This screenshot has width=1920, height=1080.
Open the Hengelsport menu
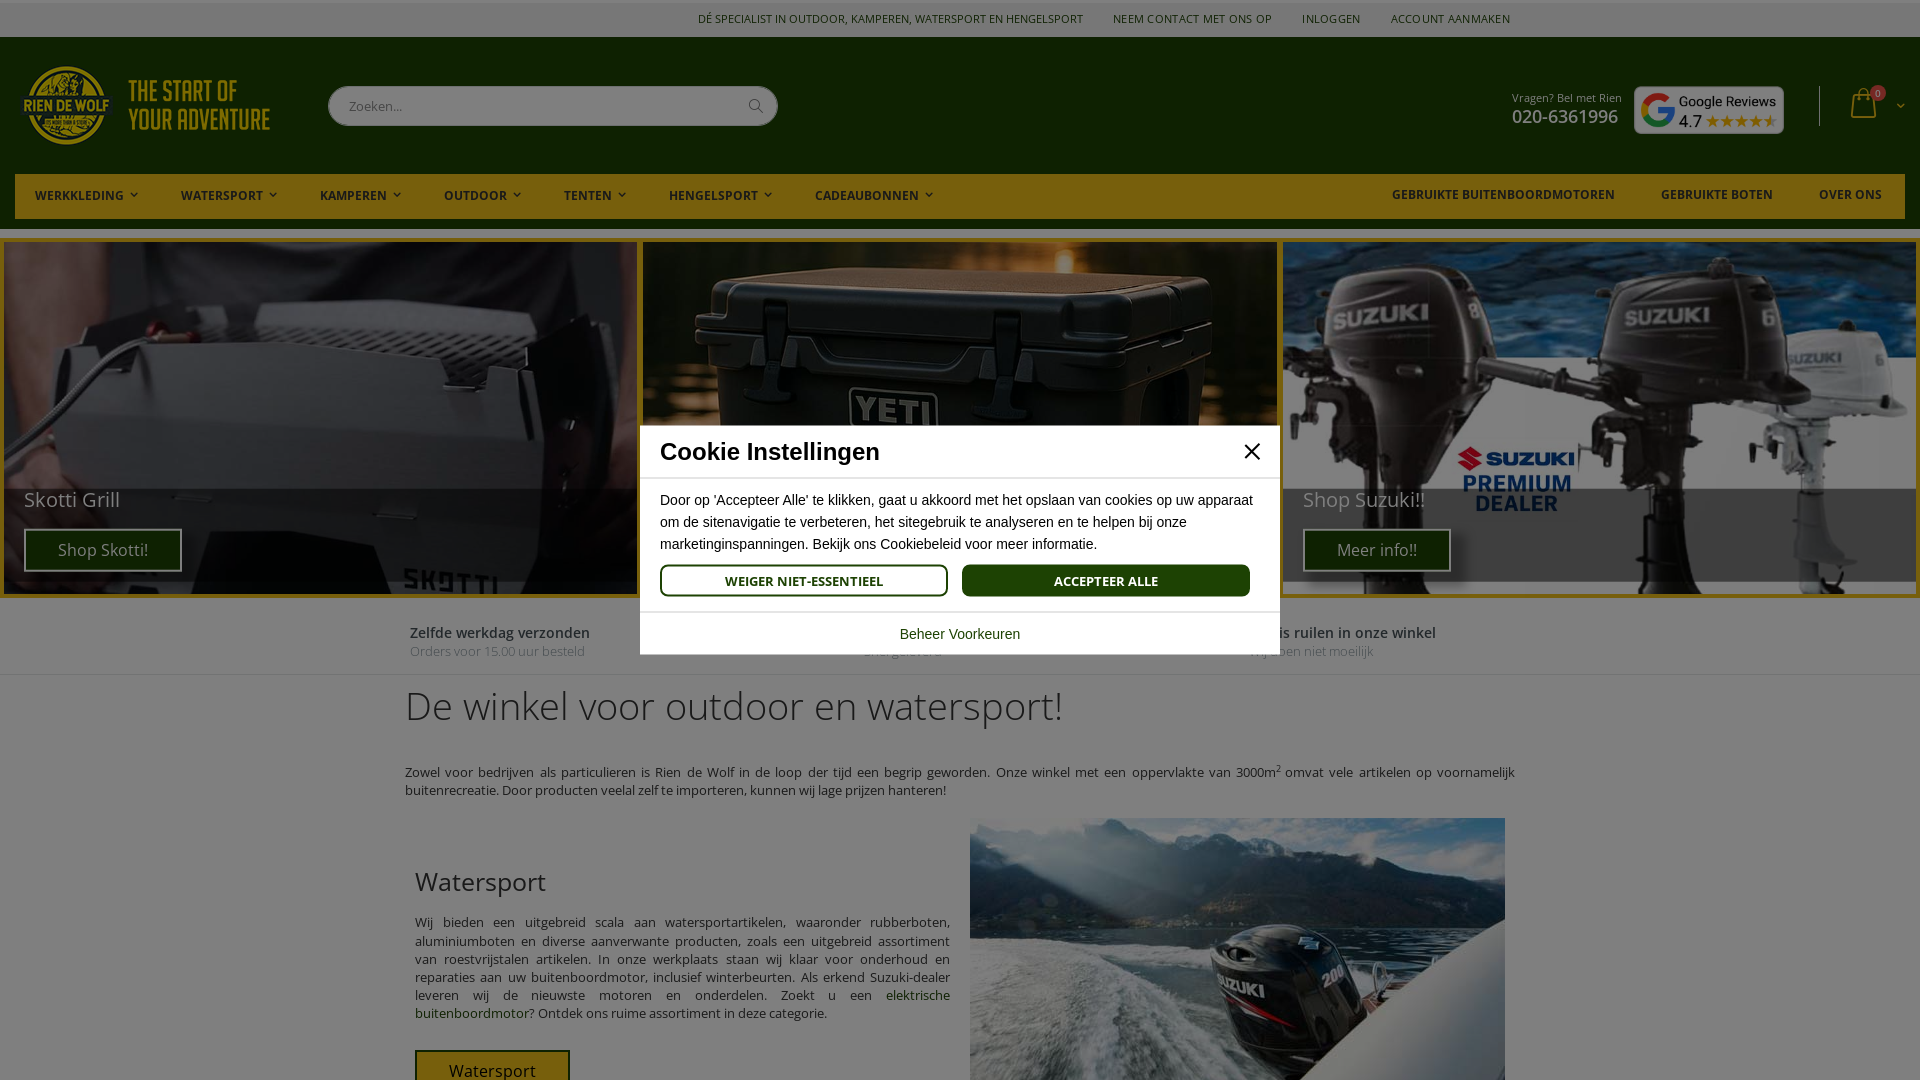(720, 196)
